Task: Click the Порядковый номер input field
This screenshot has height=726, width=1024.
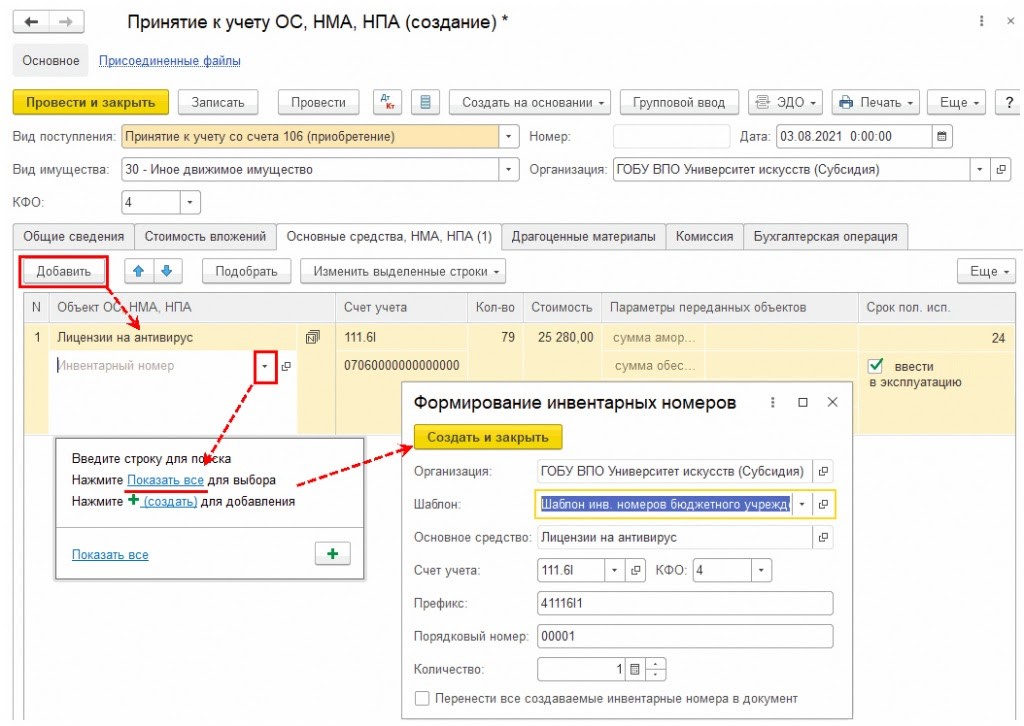Action: 685,636
